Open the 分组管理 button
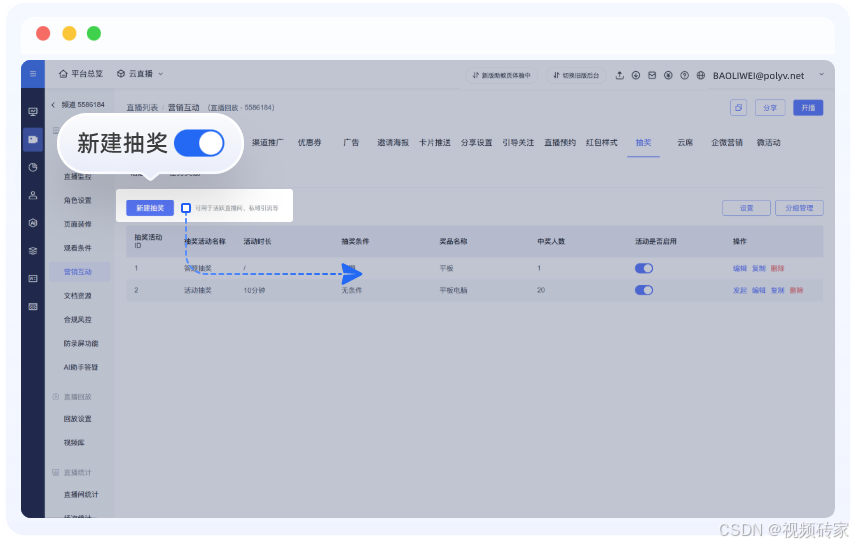The height and width of the screenshot is (545, 853). click(799, 208)
